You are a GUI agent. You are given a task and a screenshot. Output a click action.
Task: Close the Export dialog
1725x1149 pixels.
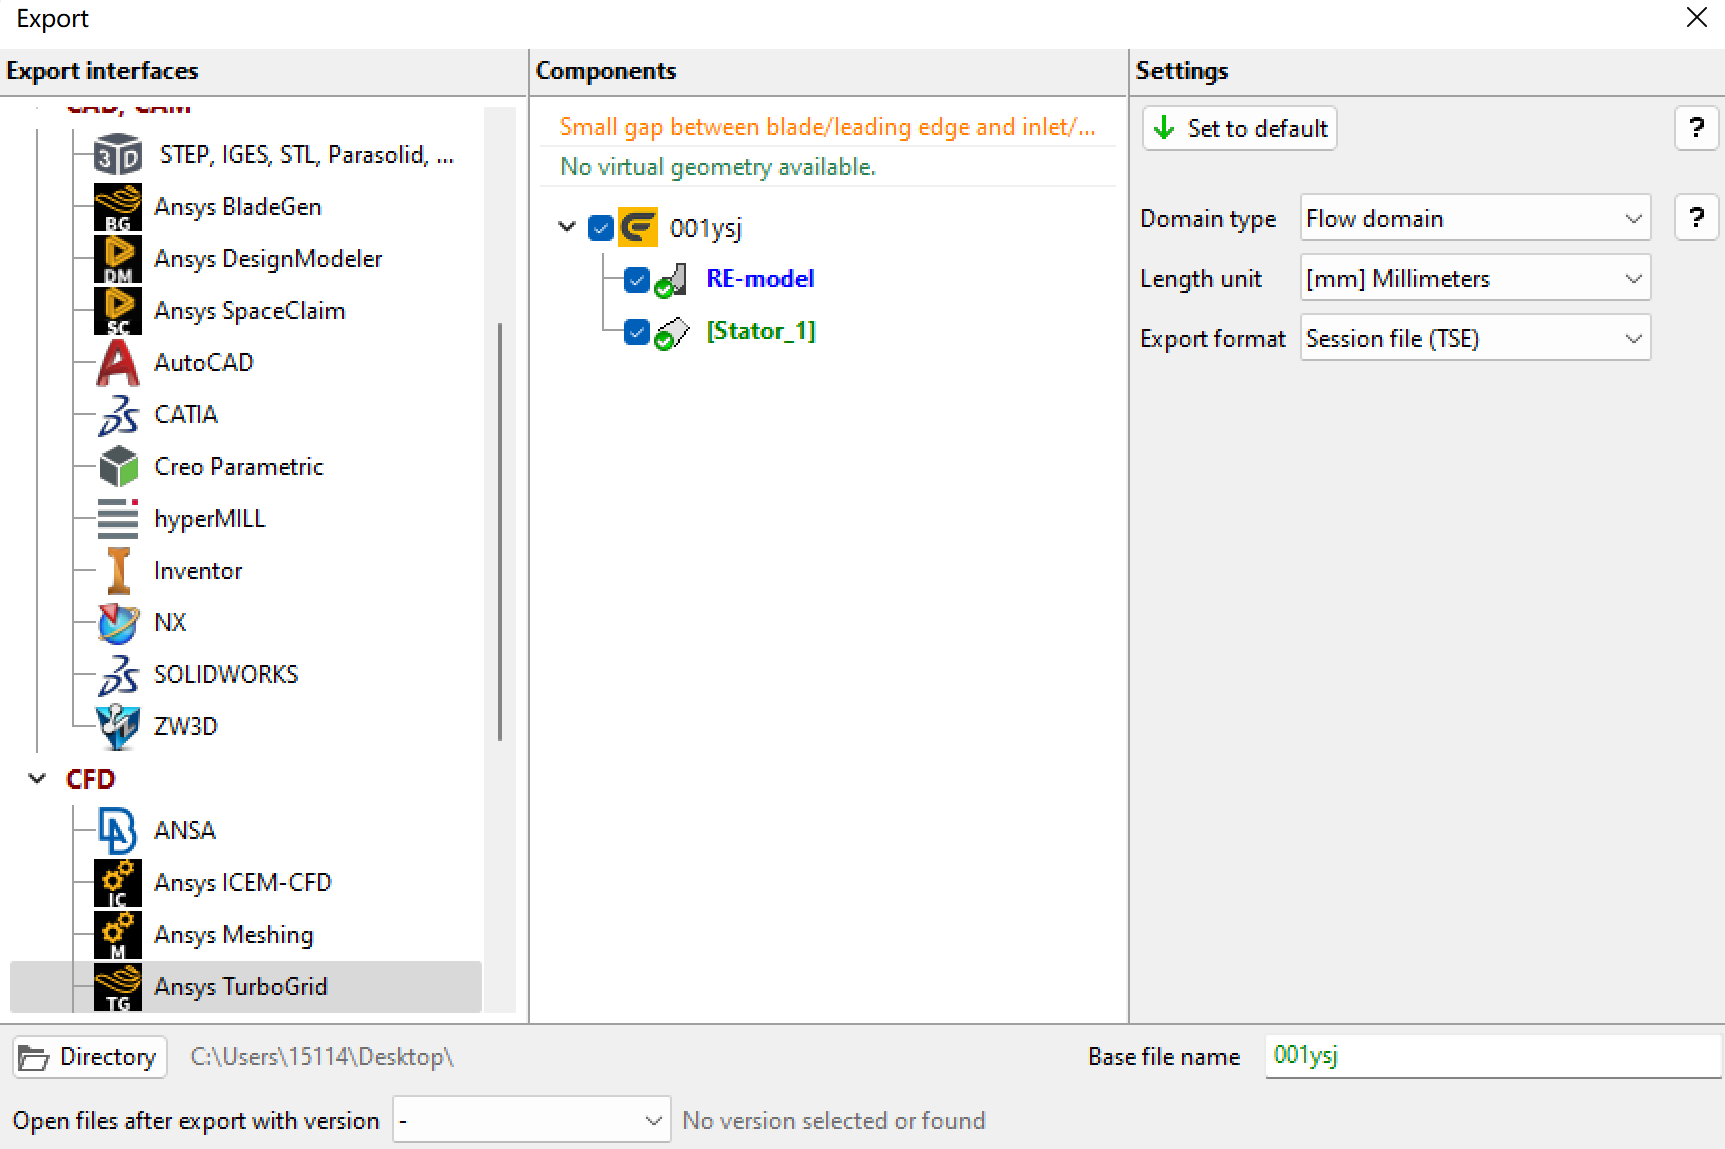[1697, 18]
